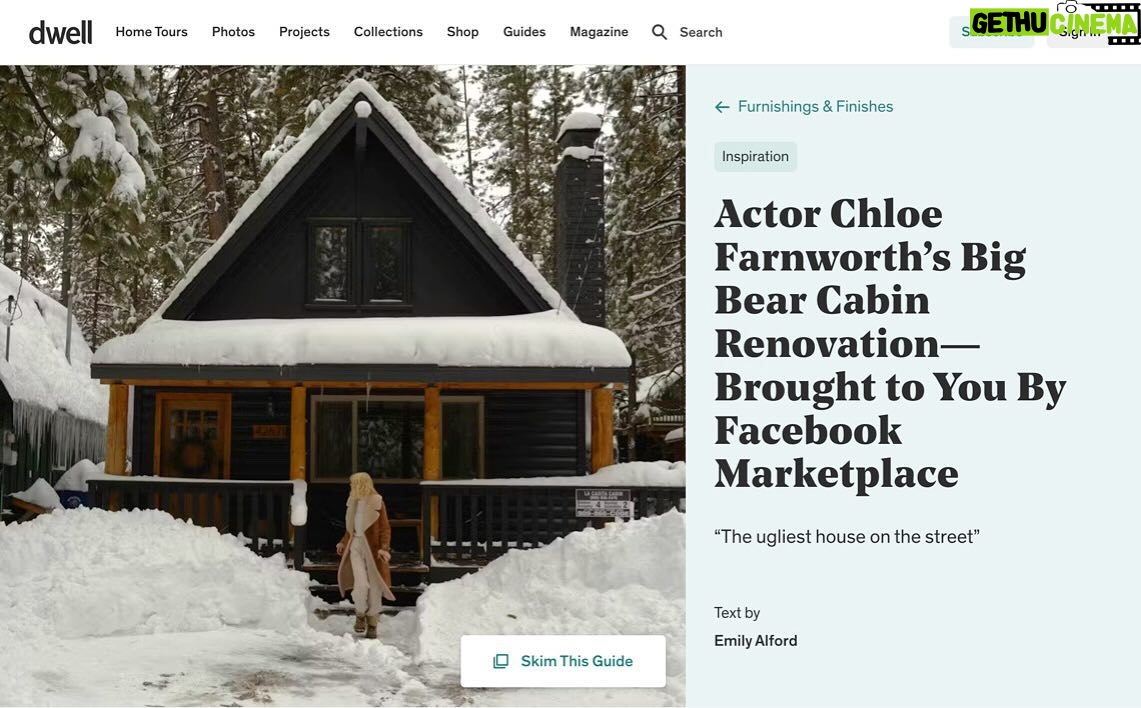Click the search magnifier icon

click(x=659, y=32)
